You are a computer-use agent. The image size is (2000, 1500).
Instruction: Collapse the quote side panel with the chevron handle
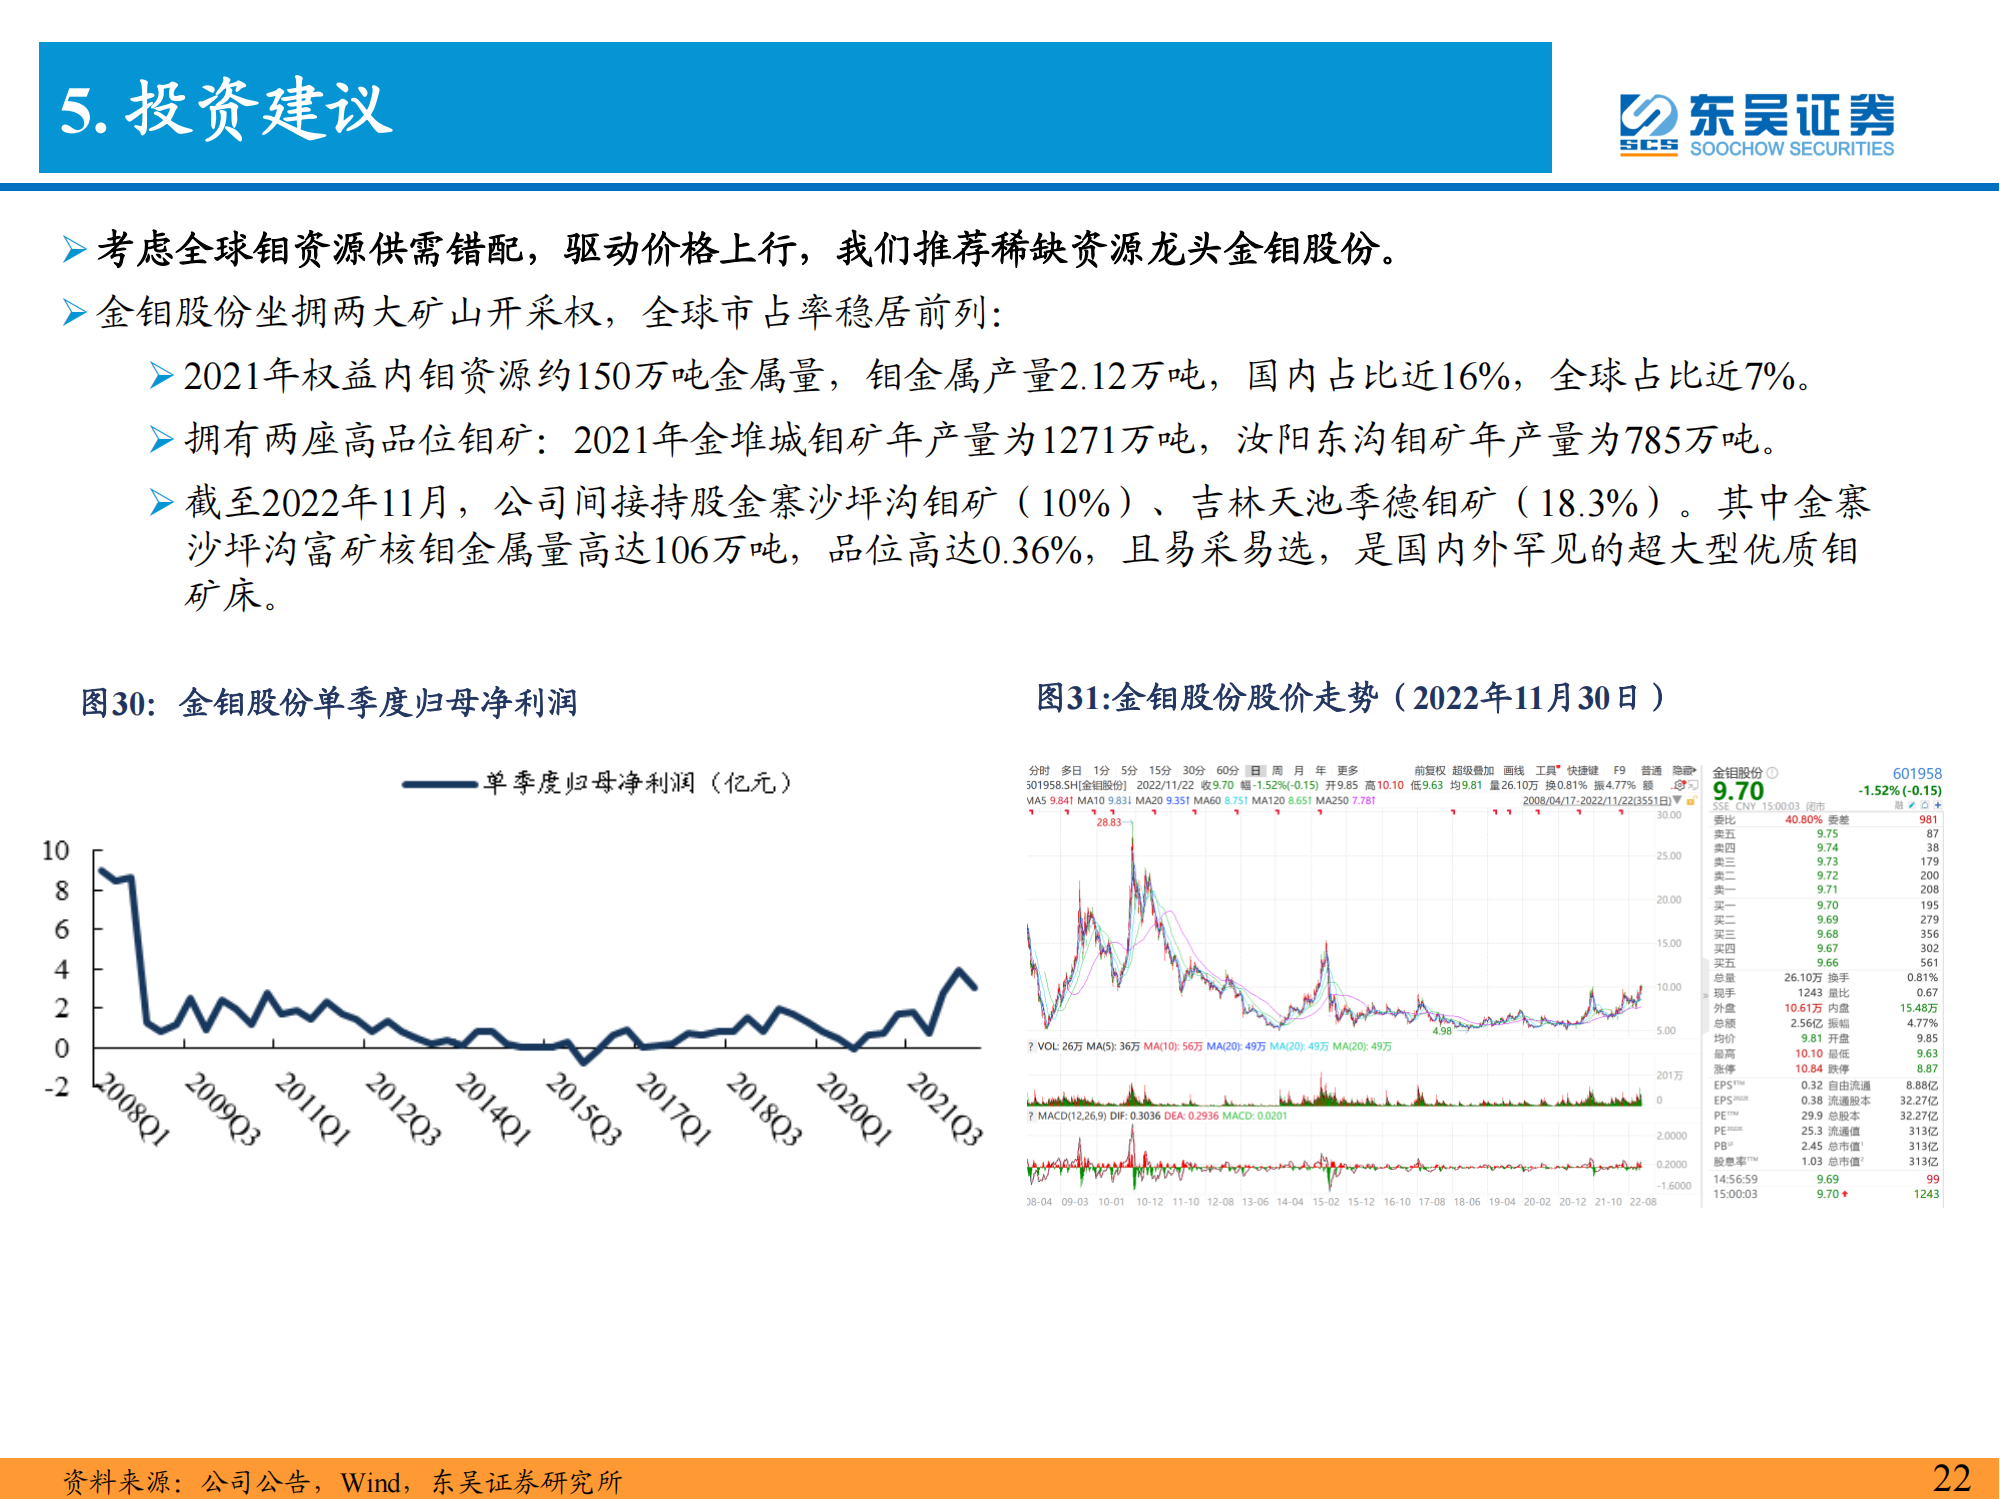(1705, 996)
